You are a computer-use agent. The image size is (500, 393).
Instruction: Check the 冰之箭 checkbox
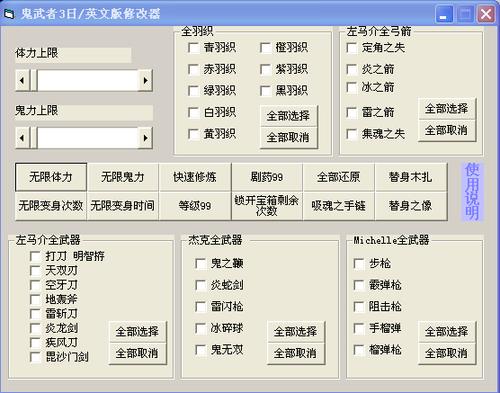[352, 87]
